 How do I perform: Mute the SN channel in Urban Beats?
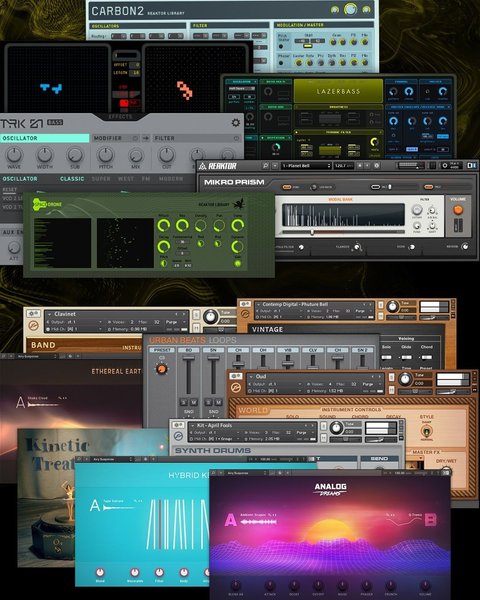[219, 402]
